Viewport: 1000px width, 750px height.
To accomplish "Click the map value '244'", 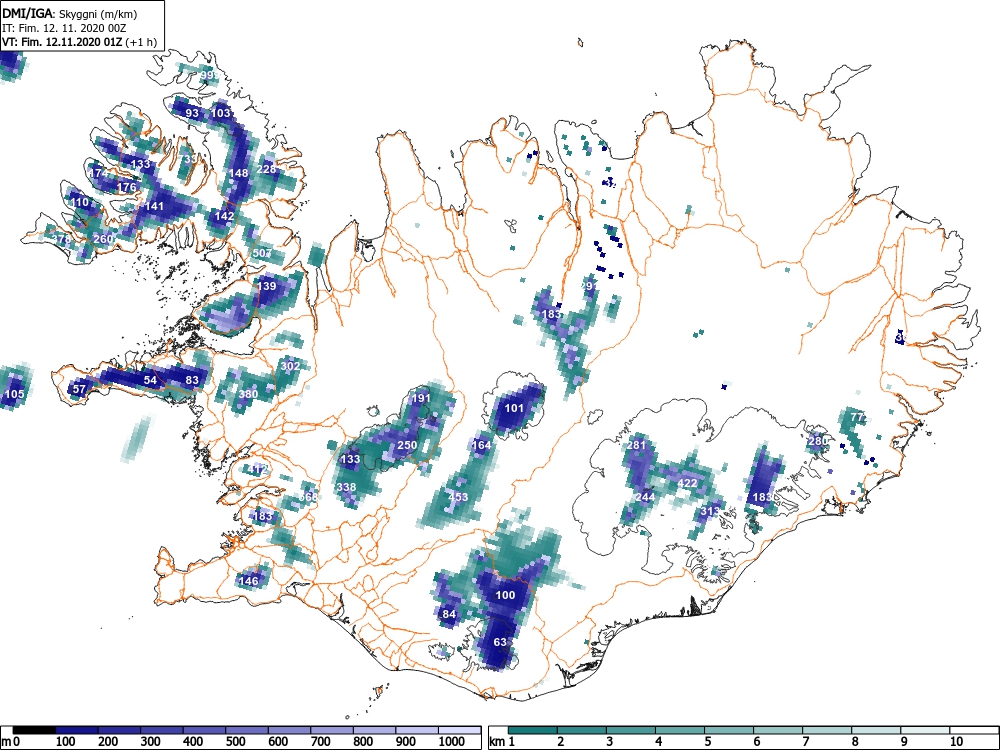I will click(x=645, y=497).
